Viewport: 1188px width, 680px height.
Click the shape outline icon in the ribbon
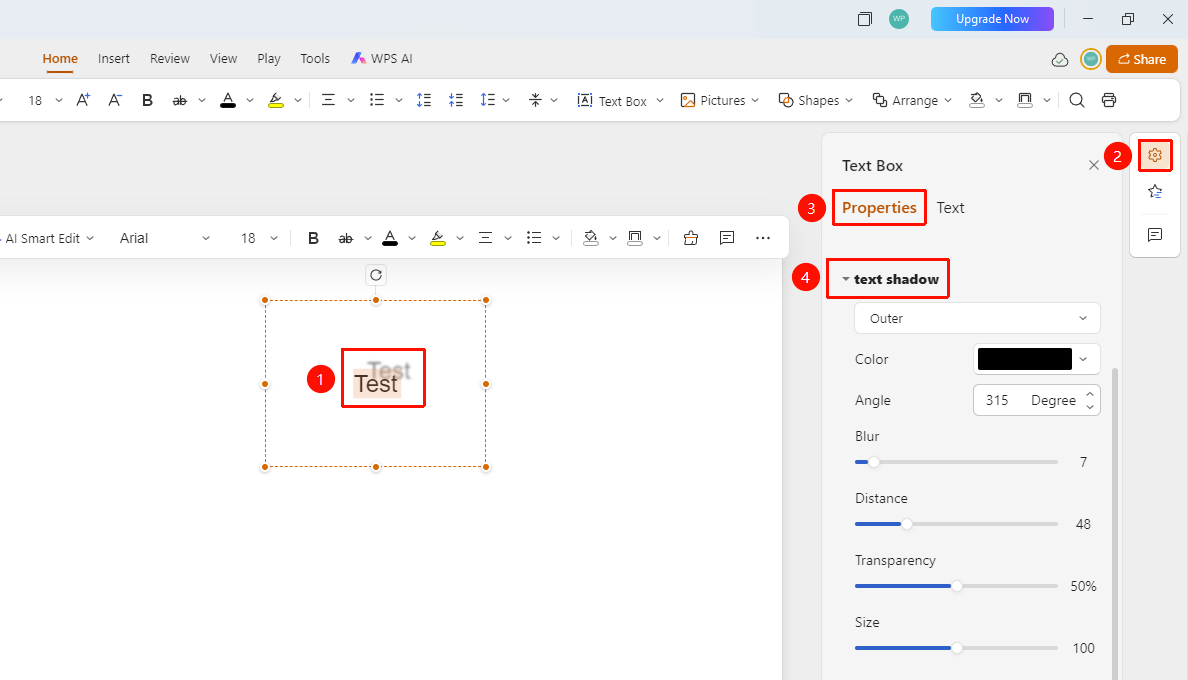[x=1025, y=100]
